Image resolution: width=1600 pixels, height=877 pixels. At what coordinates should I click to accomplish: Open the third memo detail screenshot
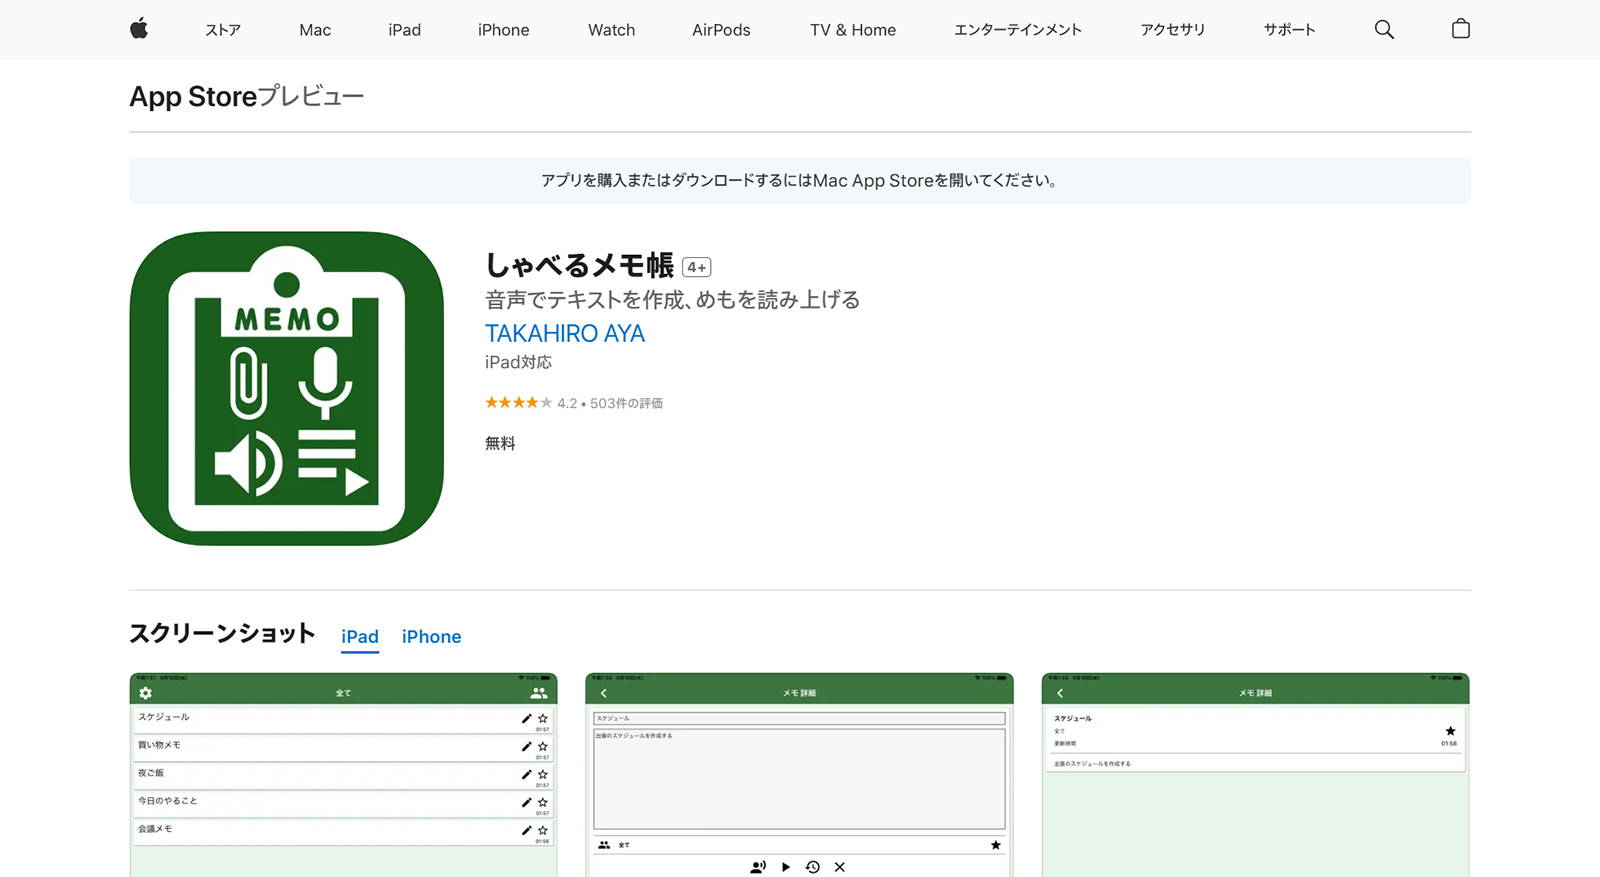tap(1256, 775)
